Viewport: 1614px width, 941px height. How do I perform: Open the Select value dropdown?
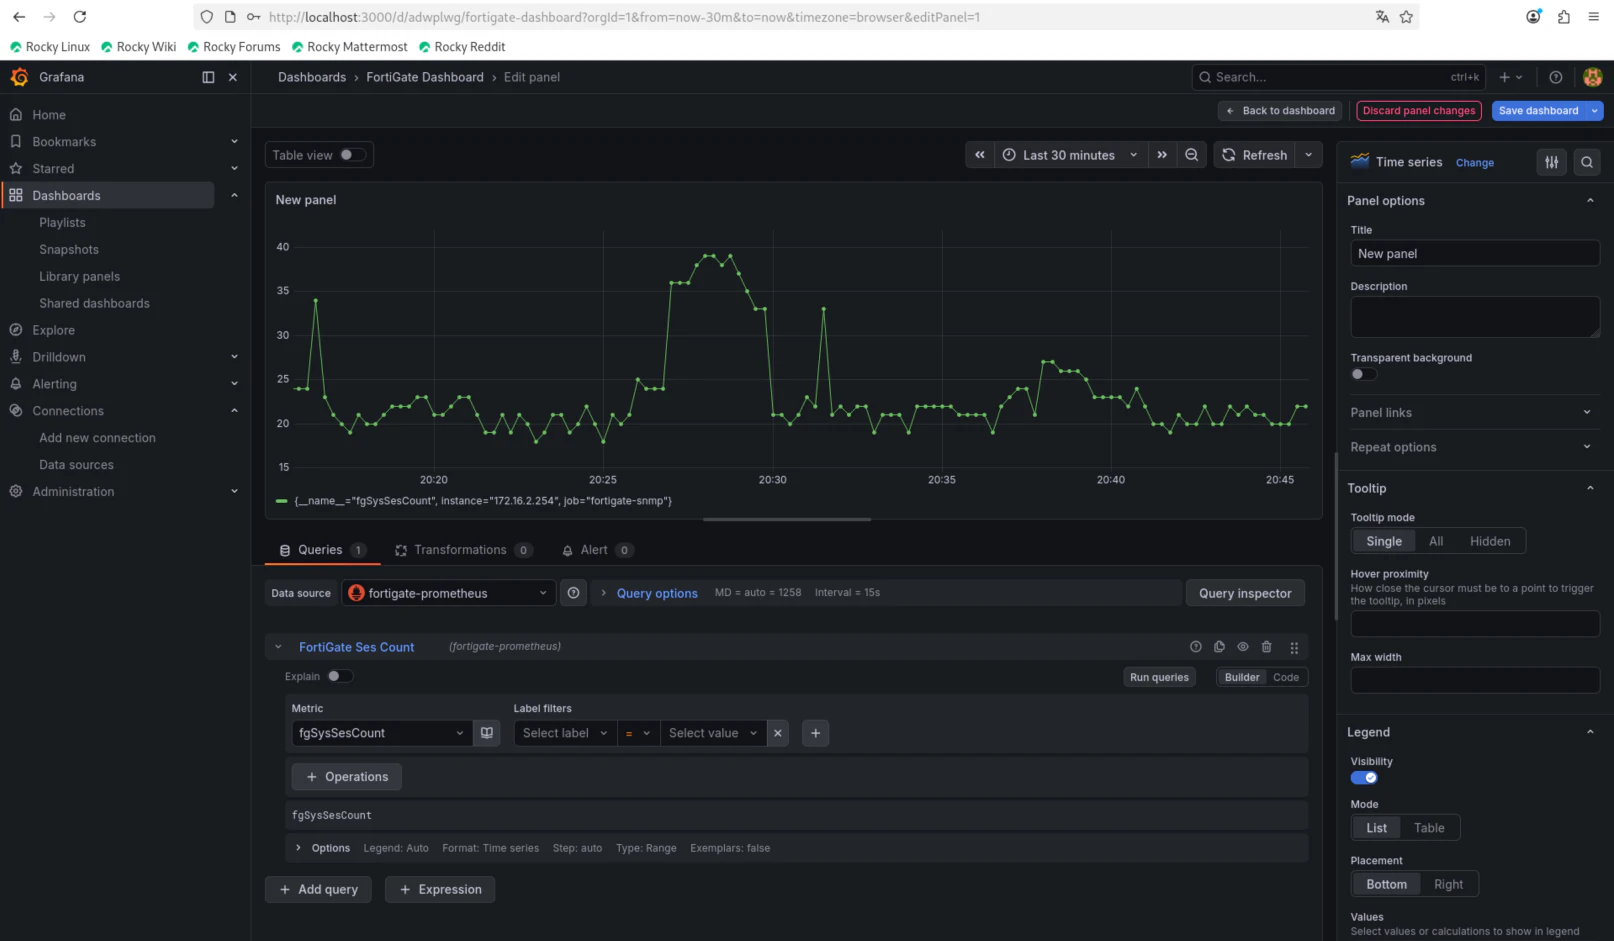713,733
